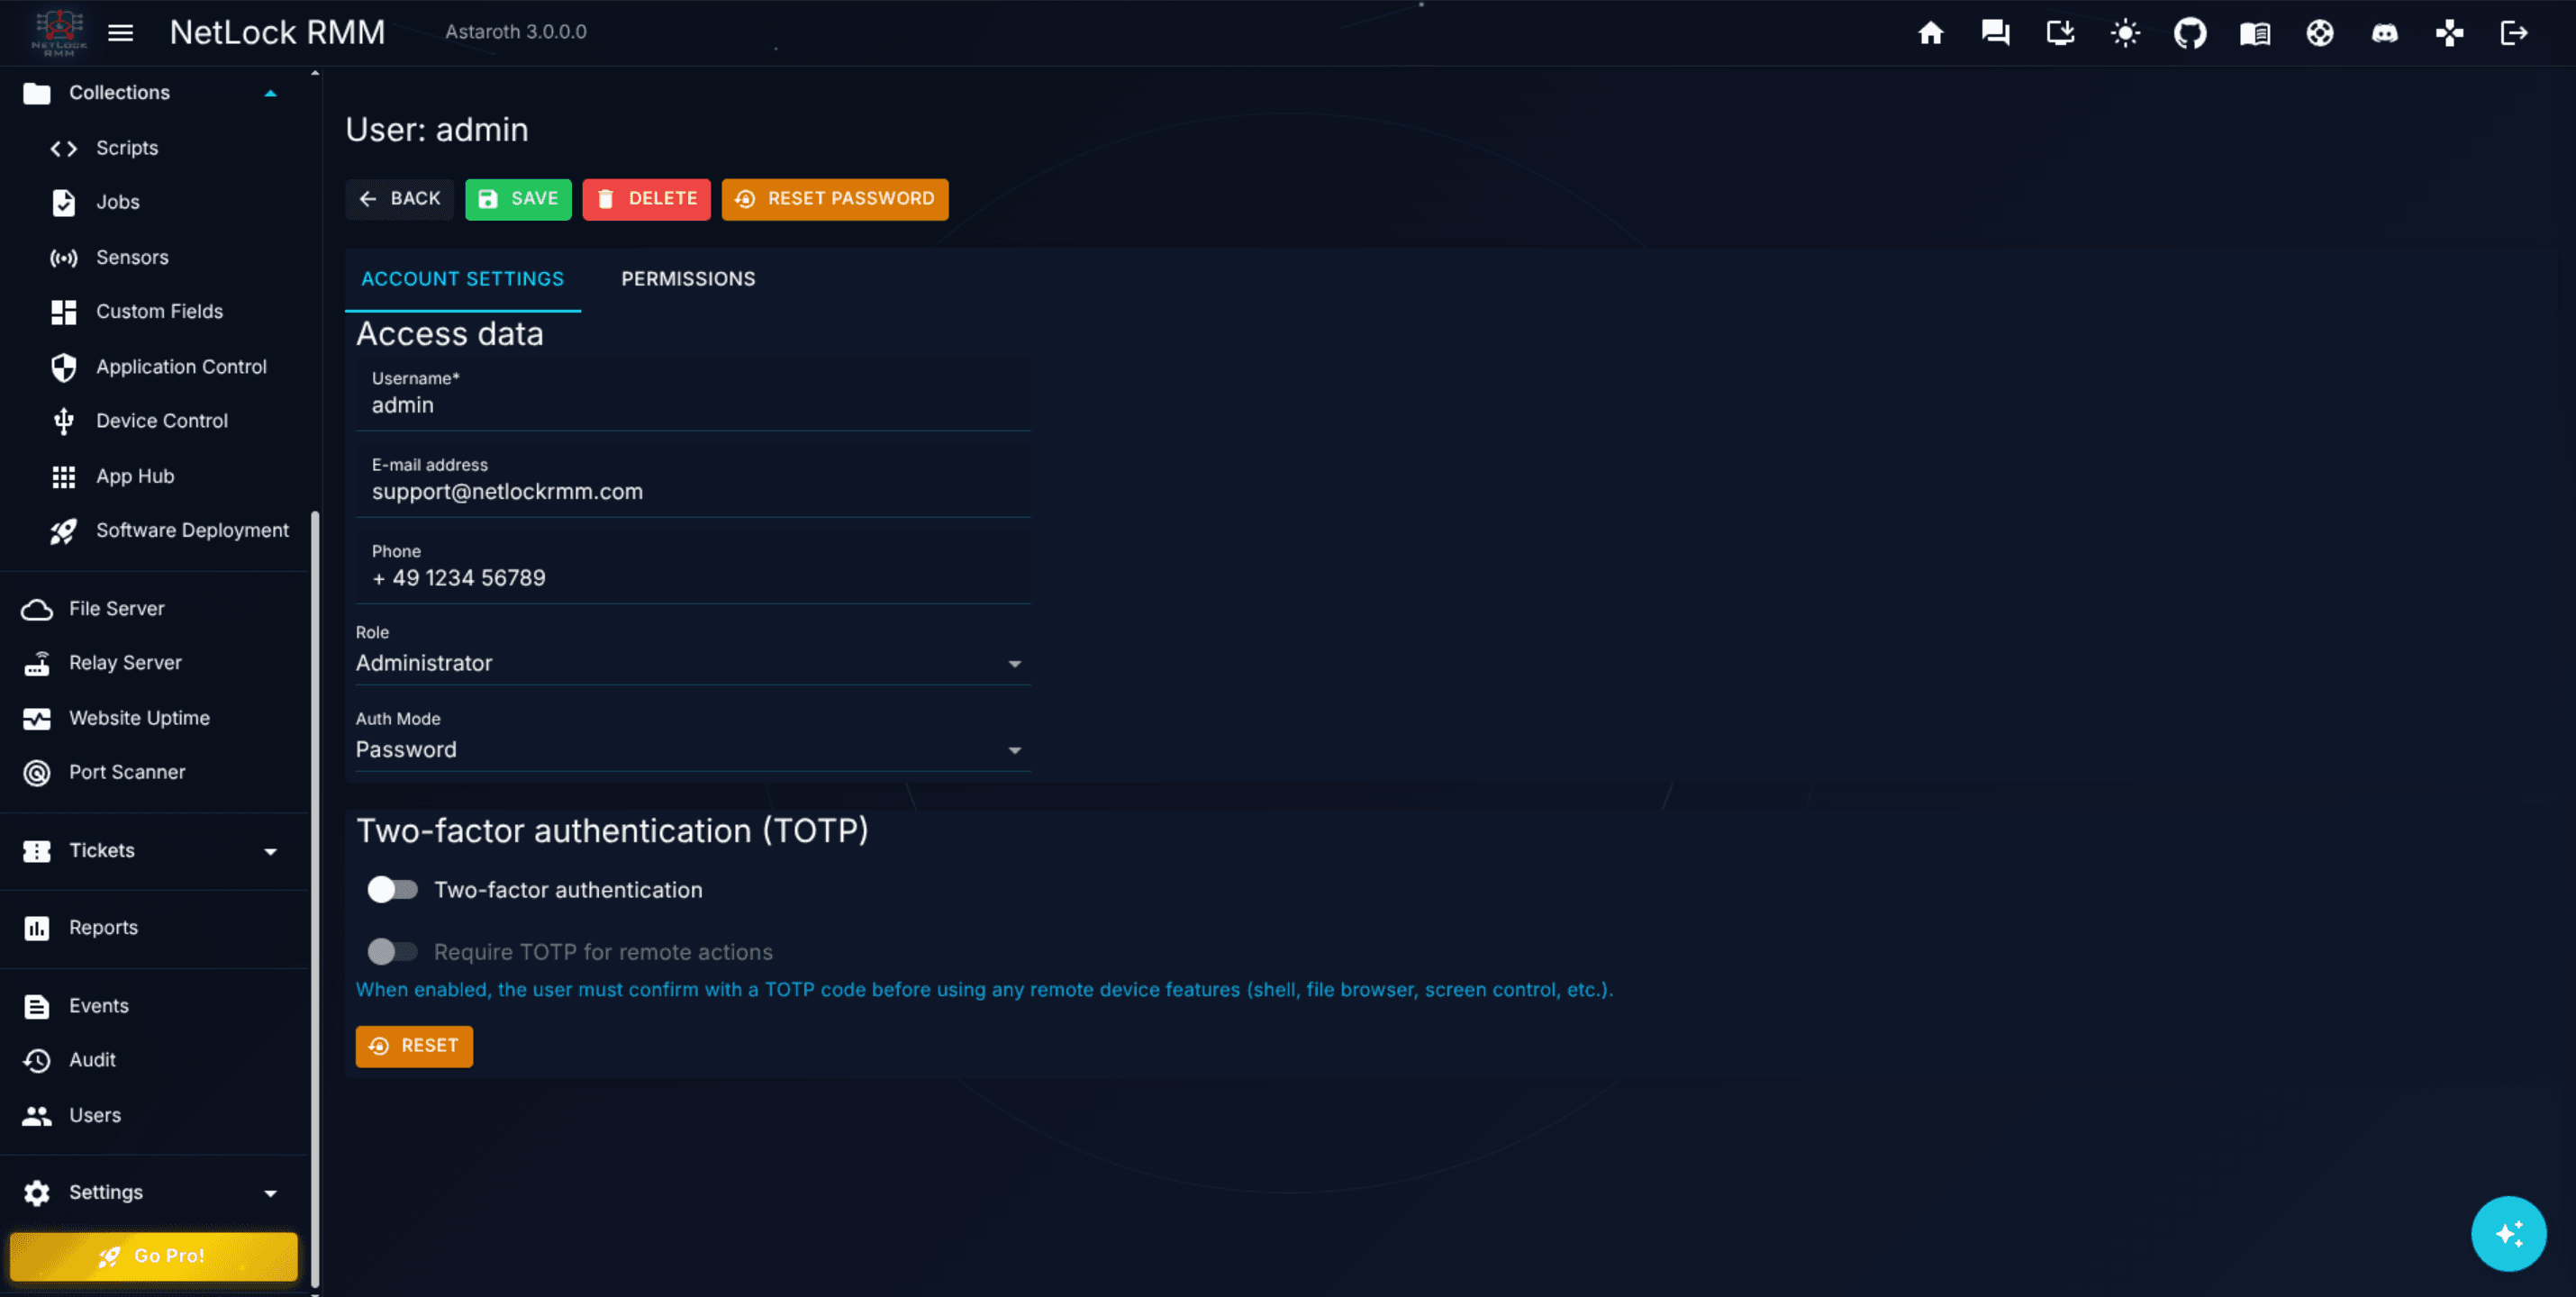Toggle light/dark theme sun icon
Screen dimensions: 2576x1297
pyautogui.click(x=2125, y=33)
